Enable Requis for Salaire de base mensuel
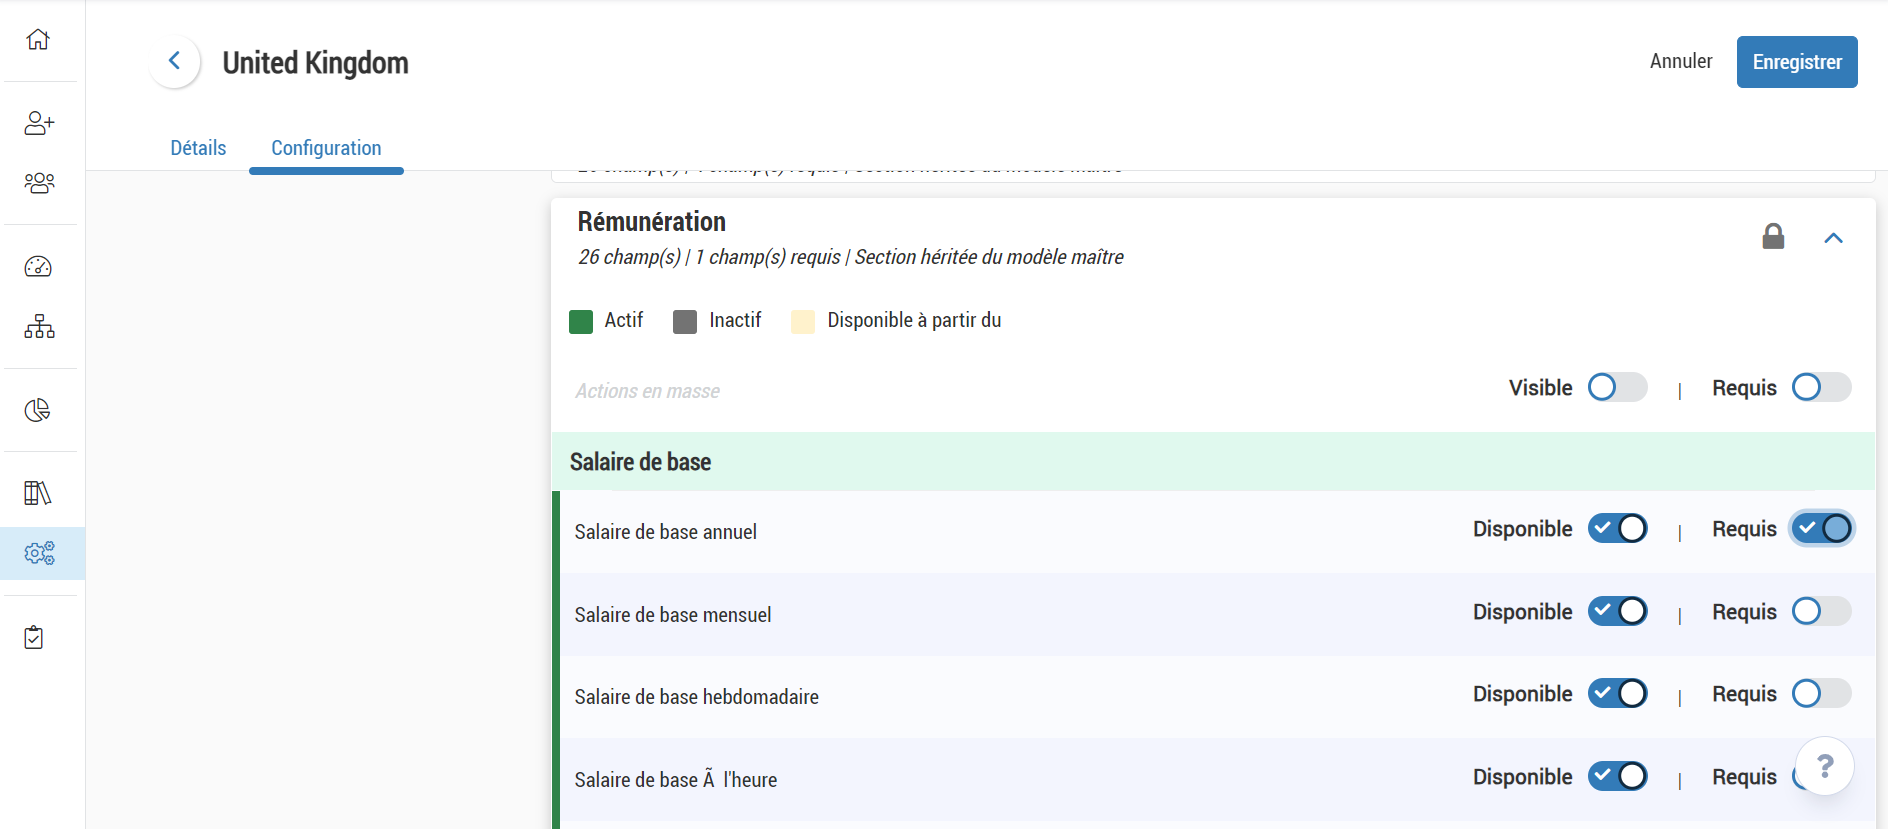Image resolution: width=1888 pixels, height=829 pixels. tap(1821, 611)
